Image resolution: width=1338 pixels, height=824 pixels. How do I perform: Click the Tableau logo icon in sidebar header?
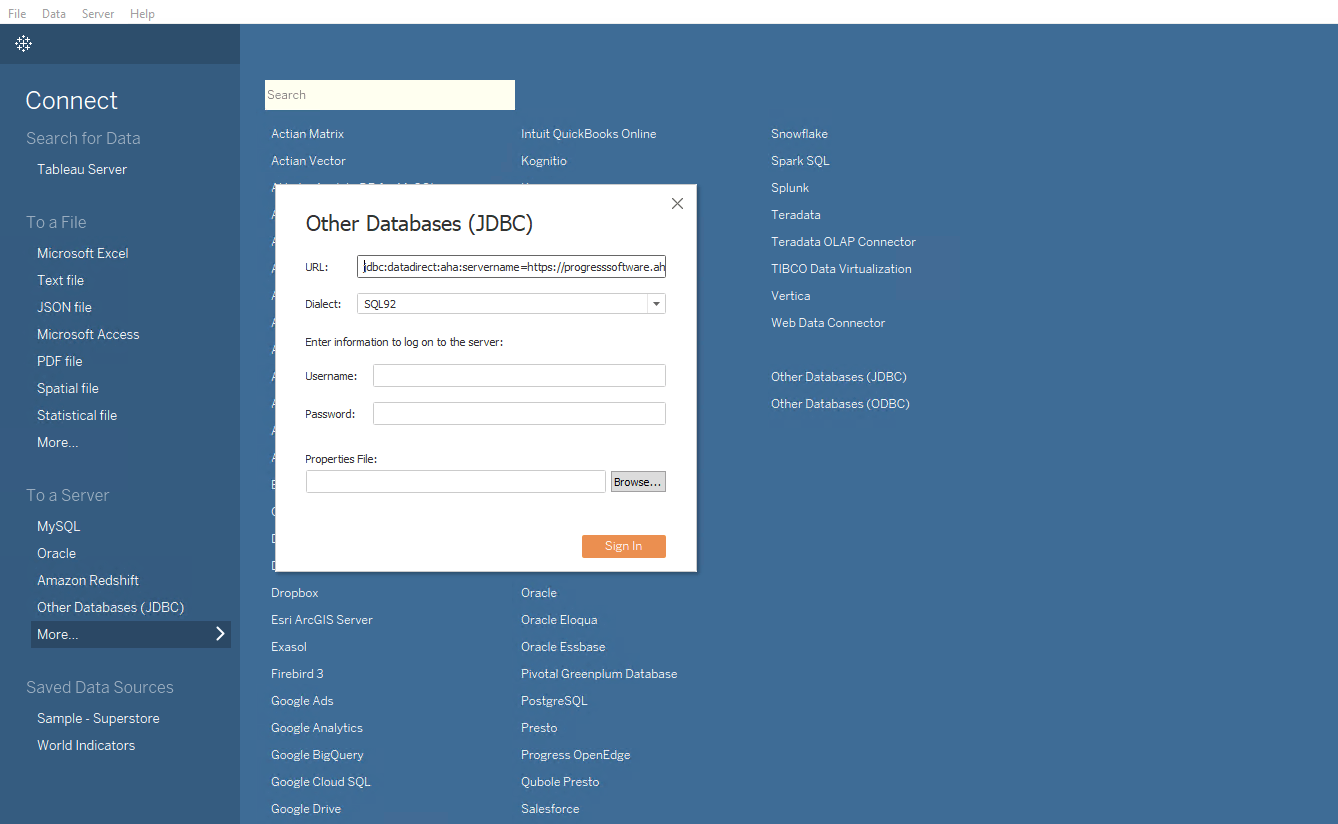point(24,44)
